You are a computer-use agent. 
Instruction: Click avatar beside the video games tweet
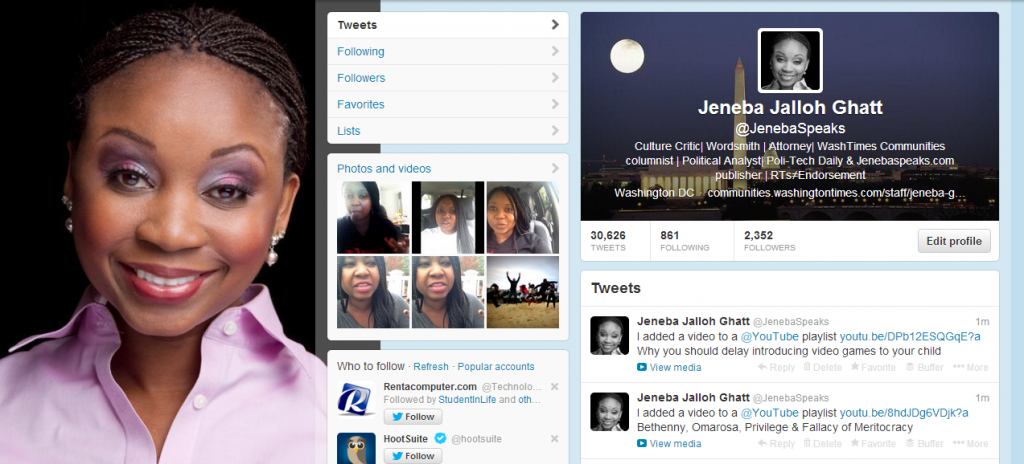click(x=609, y=335)
